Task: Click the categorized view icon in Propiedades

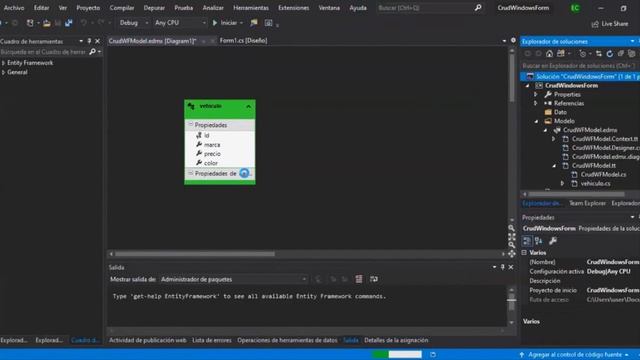Action: pos(527,241)
